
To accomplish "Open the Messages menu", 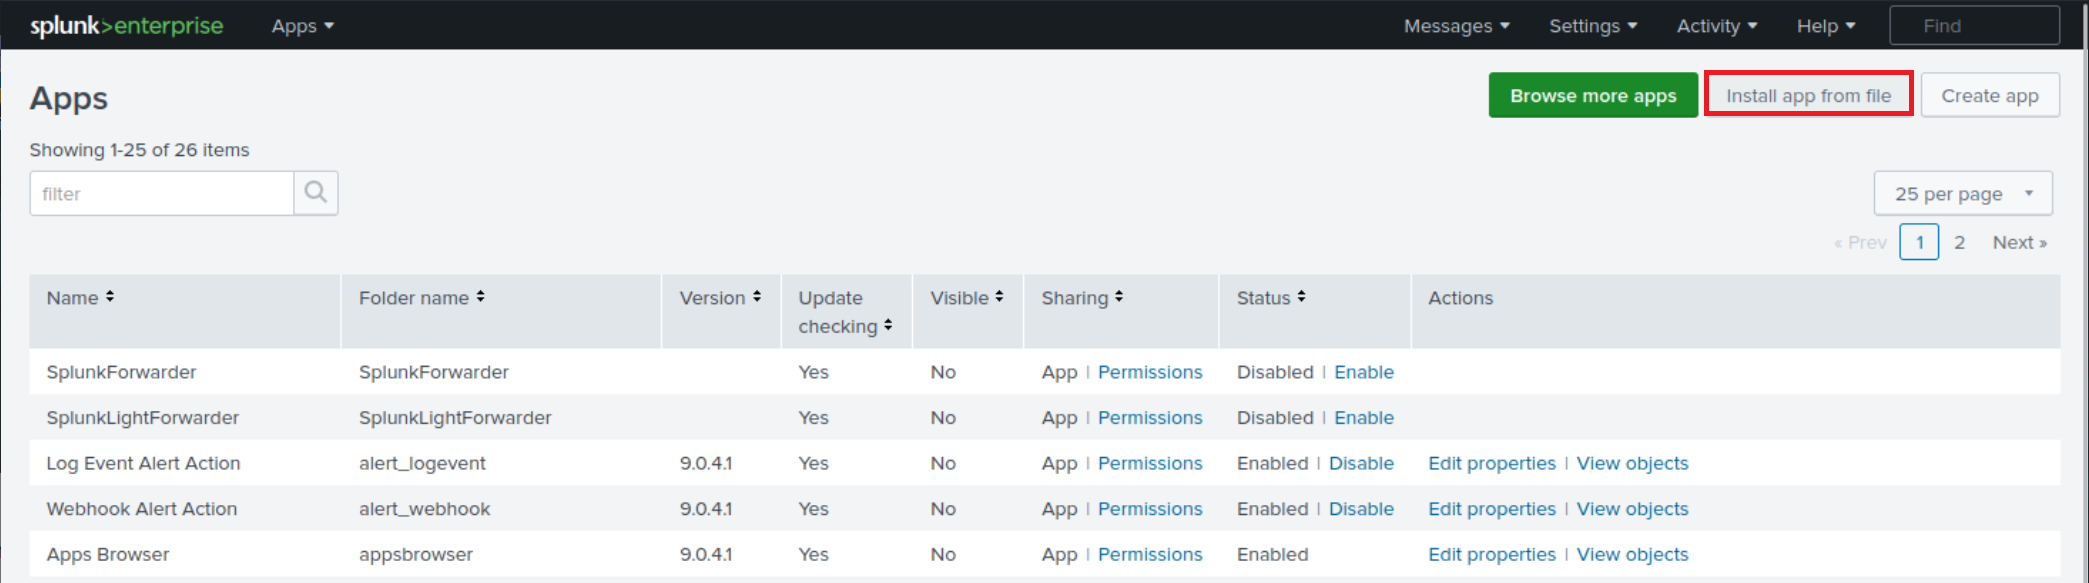I will click(x=1456, y=26).
